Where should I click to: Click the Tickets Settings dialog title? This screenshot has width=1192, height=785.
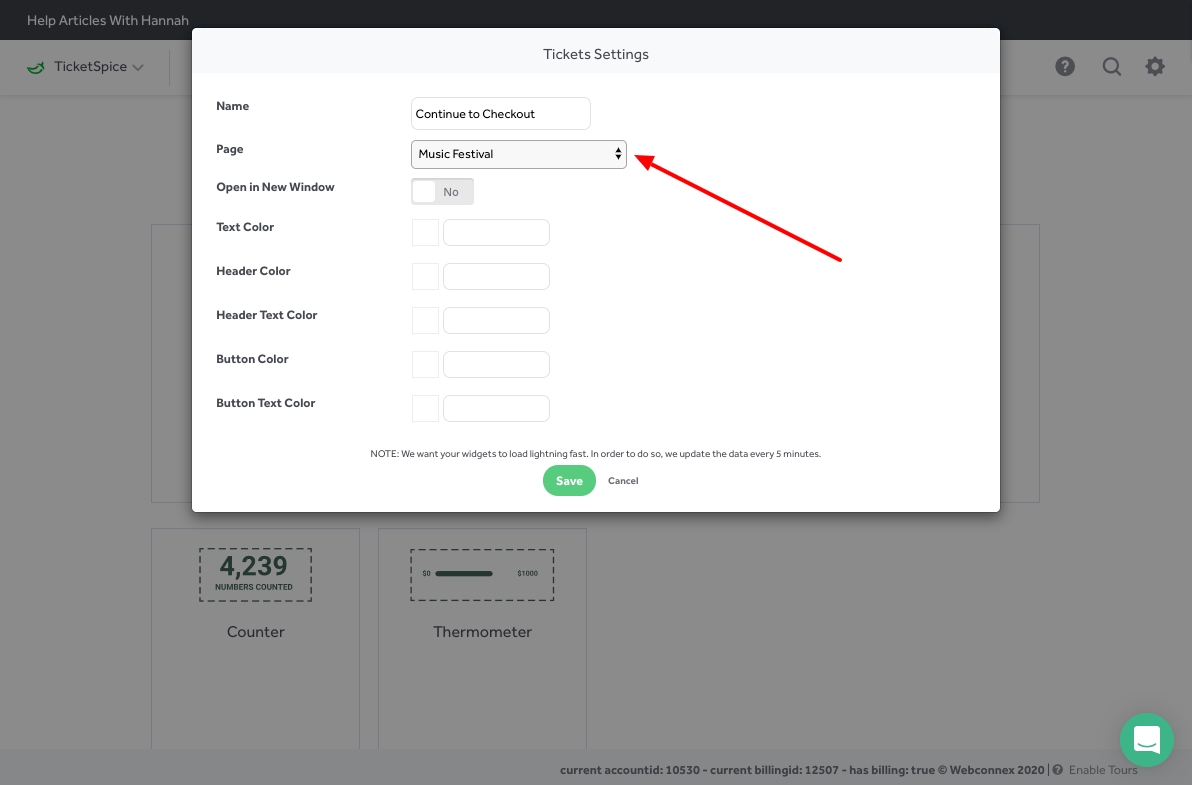pyautogui.click(x=596, y=54)
